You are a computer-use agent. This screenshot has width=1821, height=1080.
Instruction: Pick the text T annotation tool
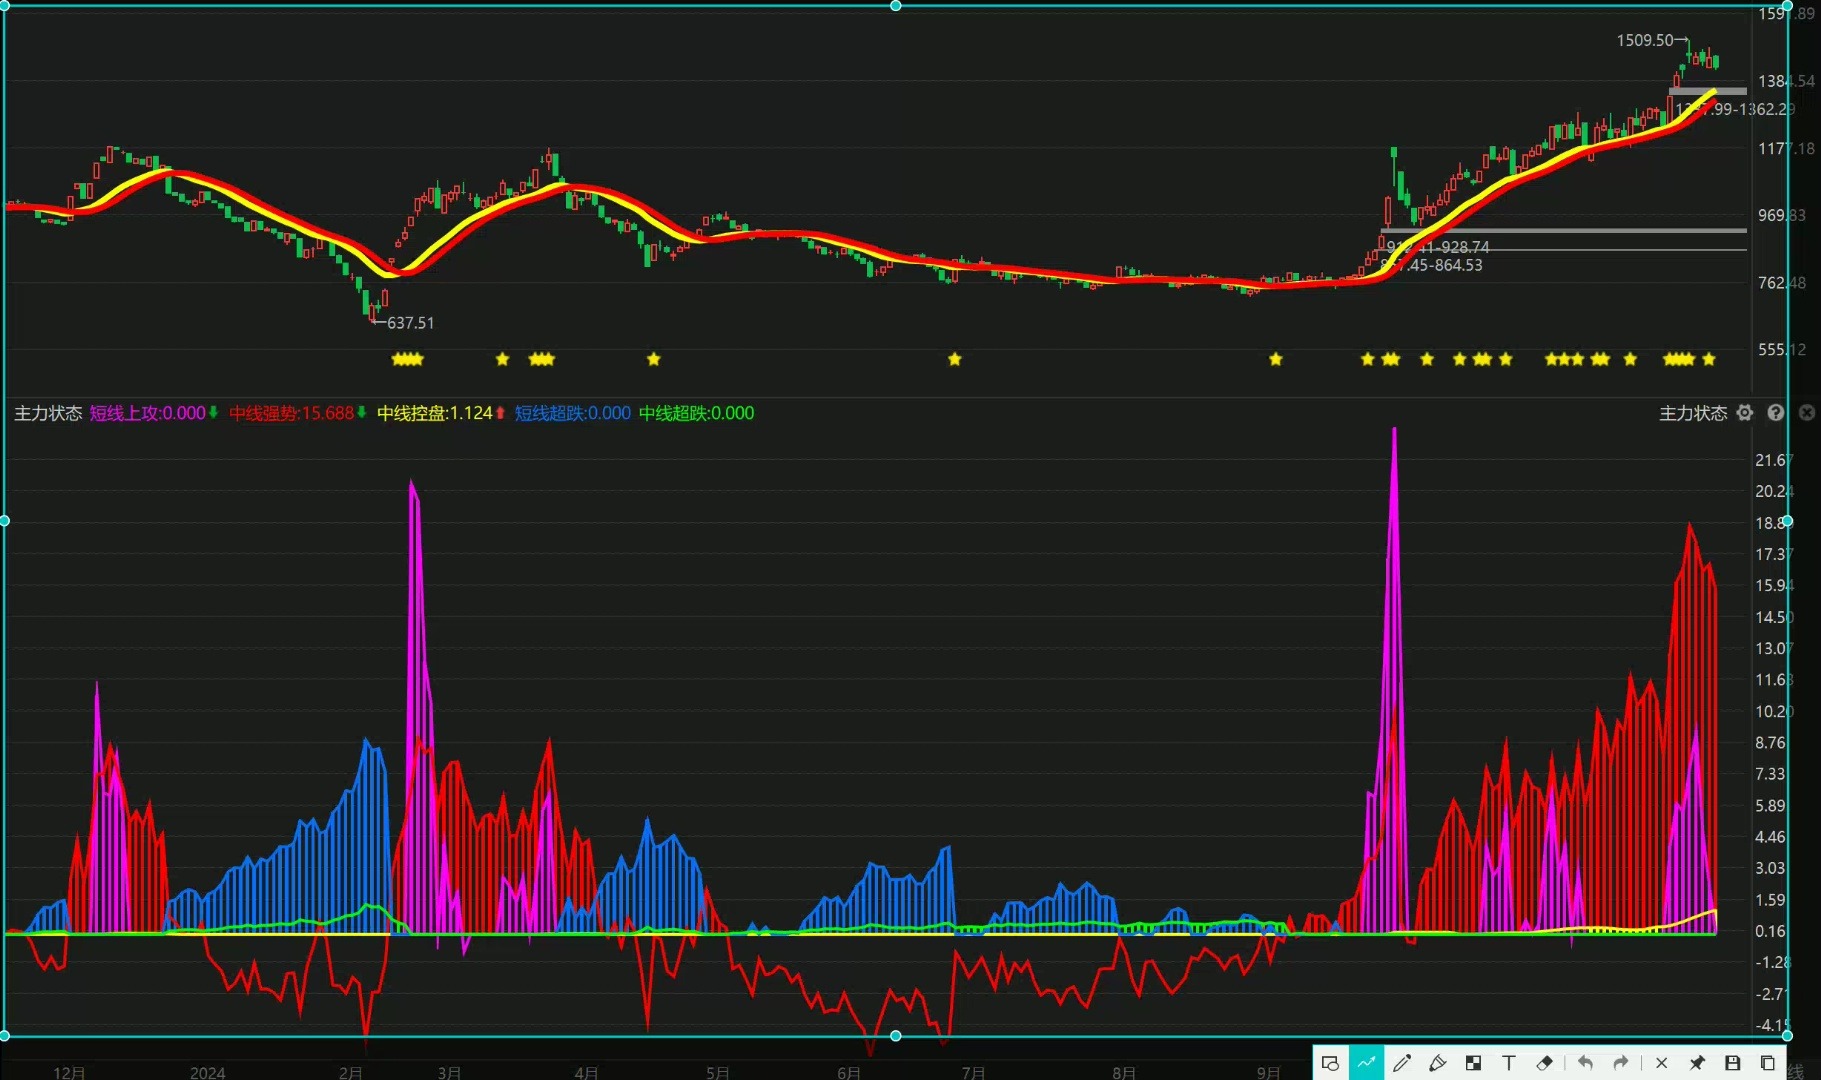pos(1509,1063)
